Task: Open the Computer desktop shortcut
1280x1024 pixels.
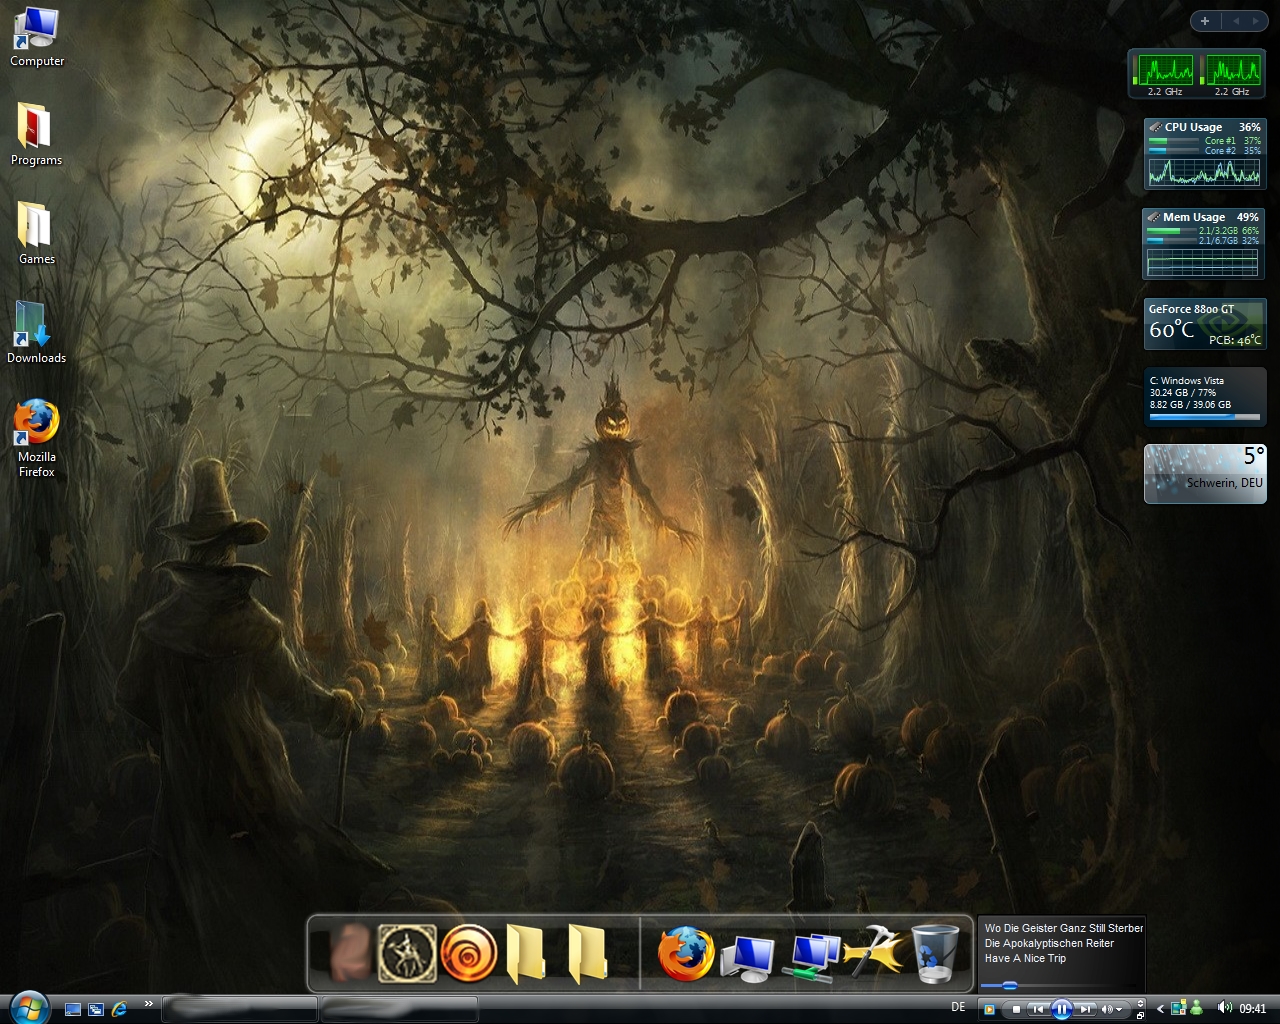Action: [x=36, y=36]
